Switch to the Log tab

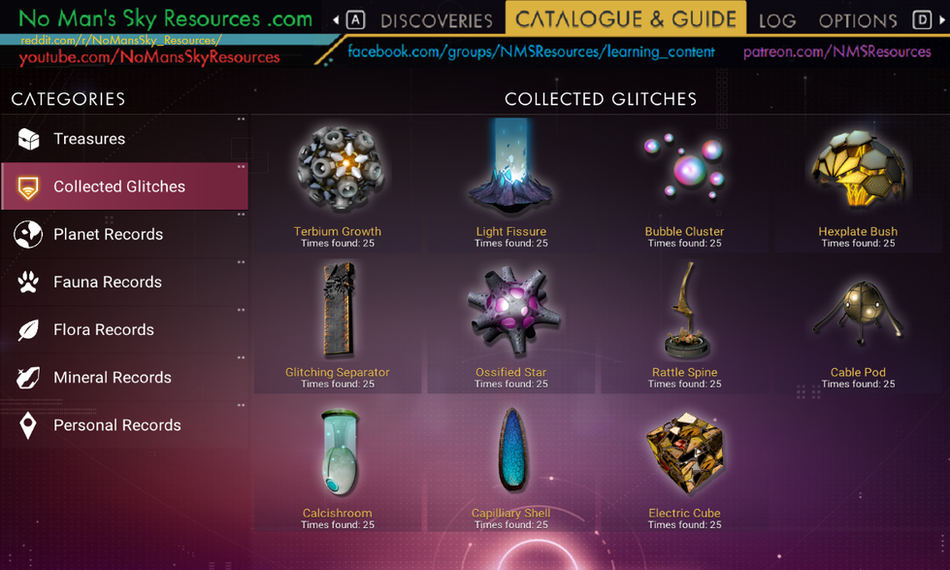click(777, 21)
